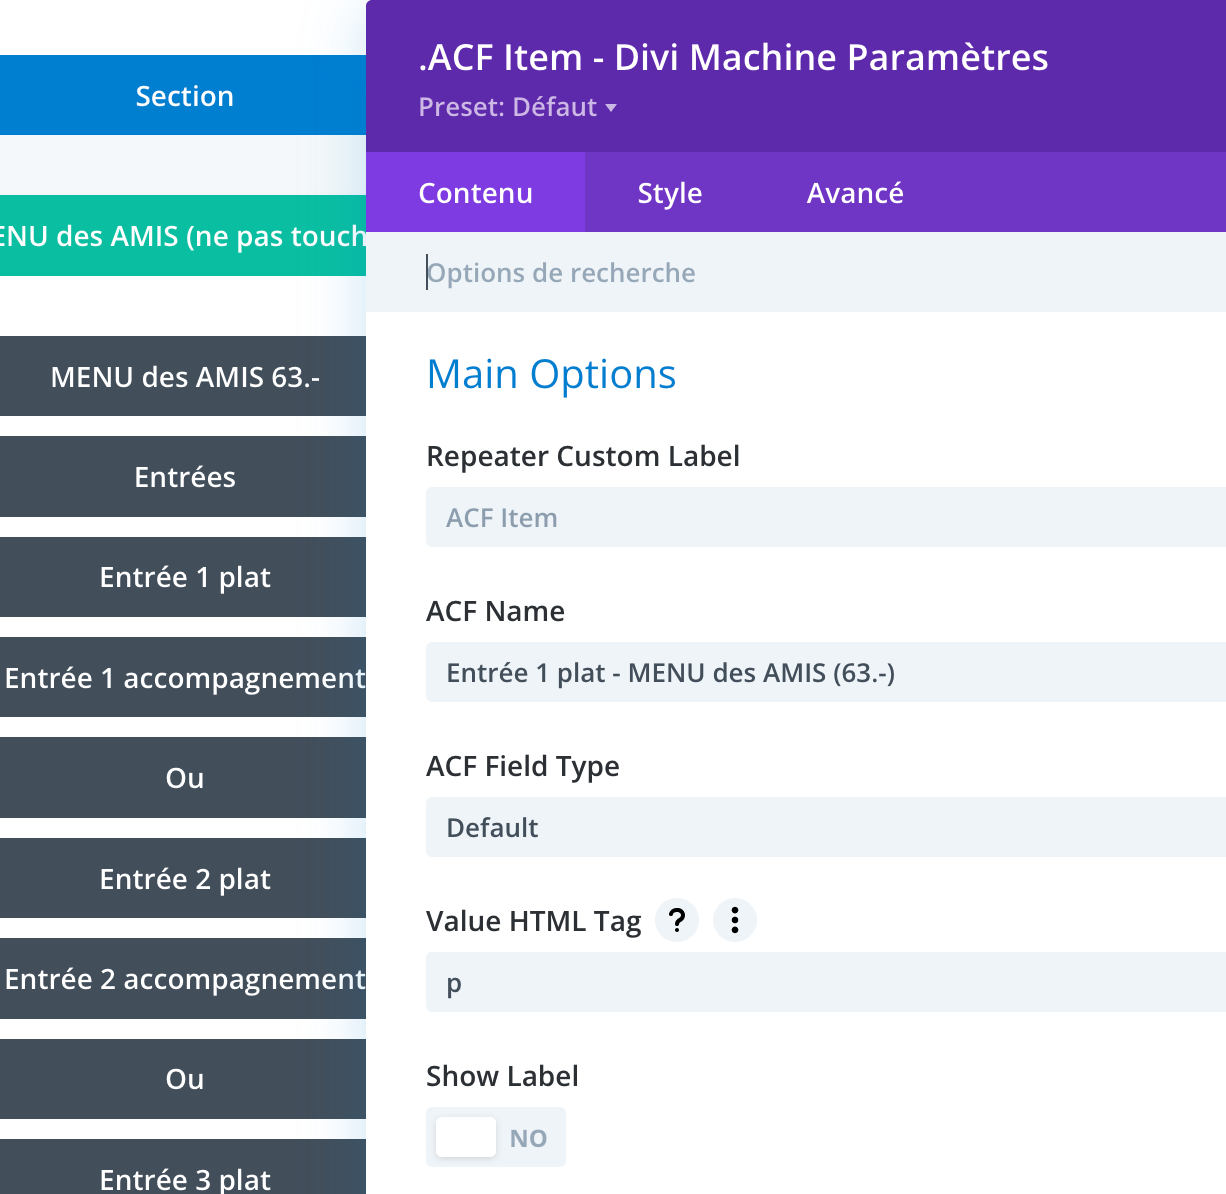Image resolution: width=1226 pixels, height=1194 pixels.
Task: Select the blue Section layer
Action: [x=184, y=96]
